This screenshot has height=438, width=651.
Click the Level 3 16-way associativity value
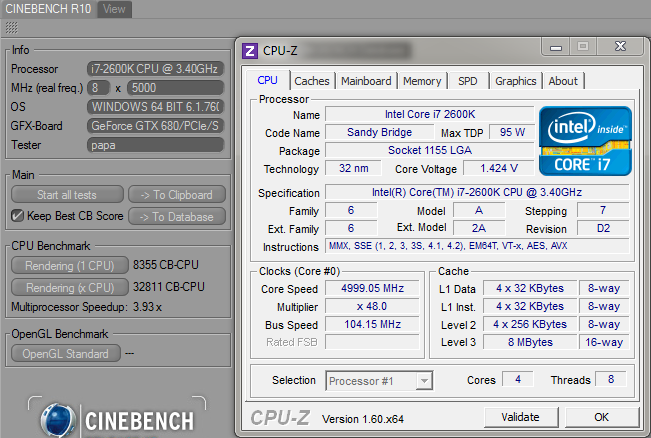click(x=604, y=343)
